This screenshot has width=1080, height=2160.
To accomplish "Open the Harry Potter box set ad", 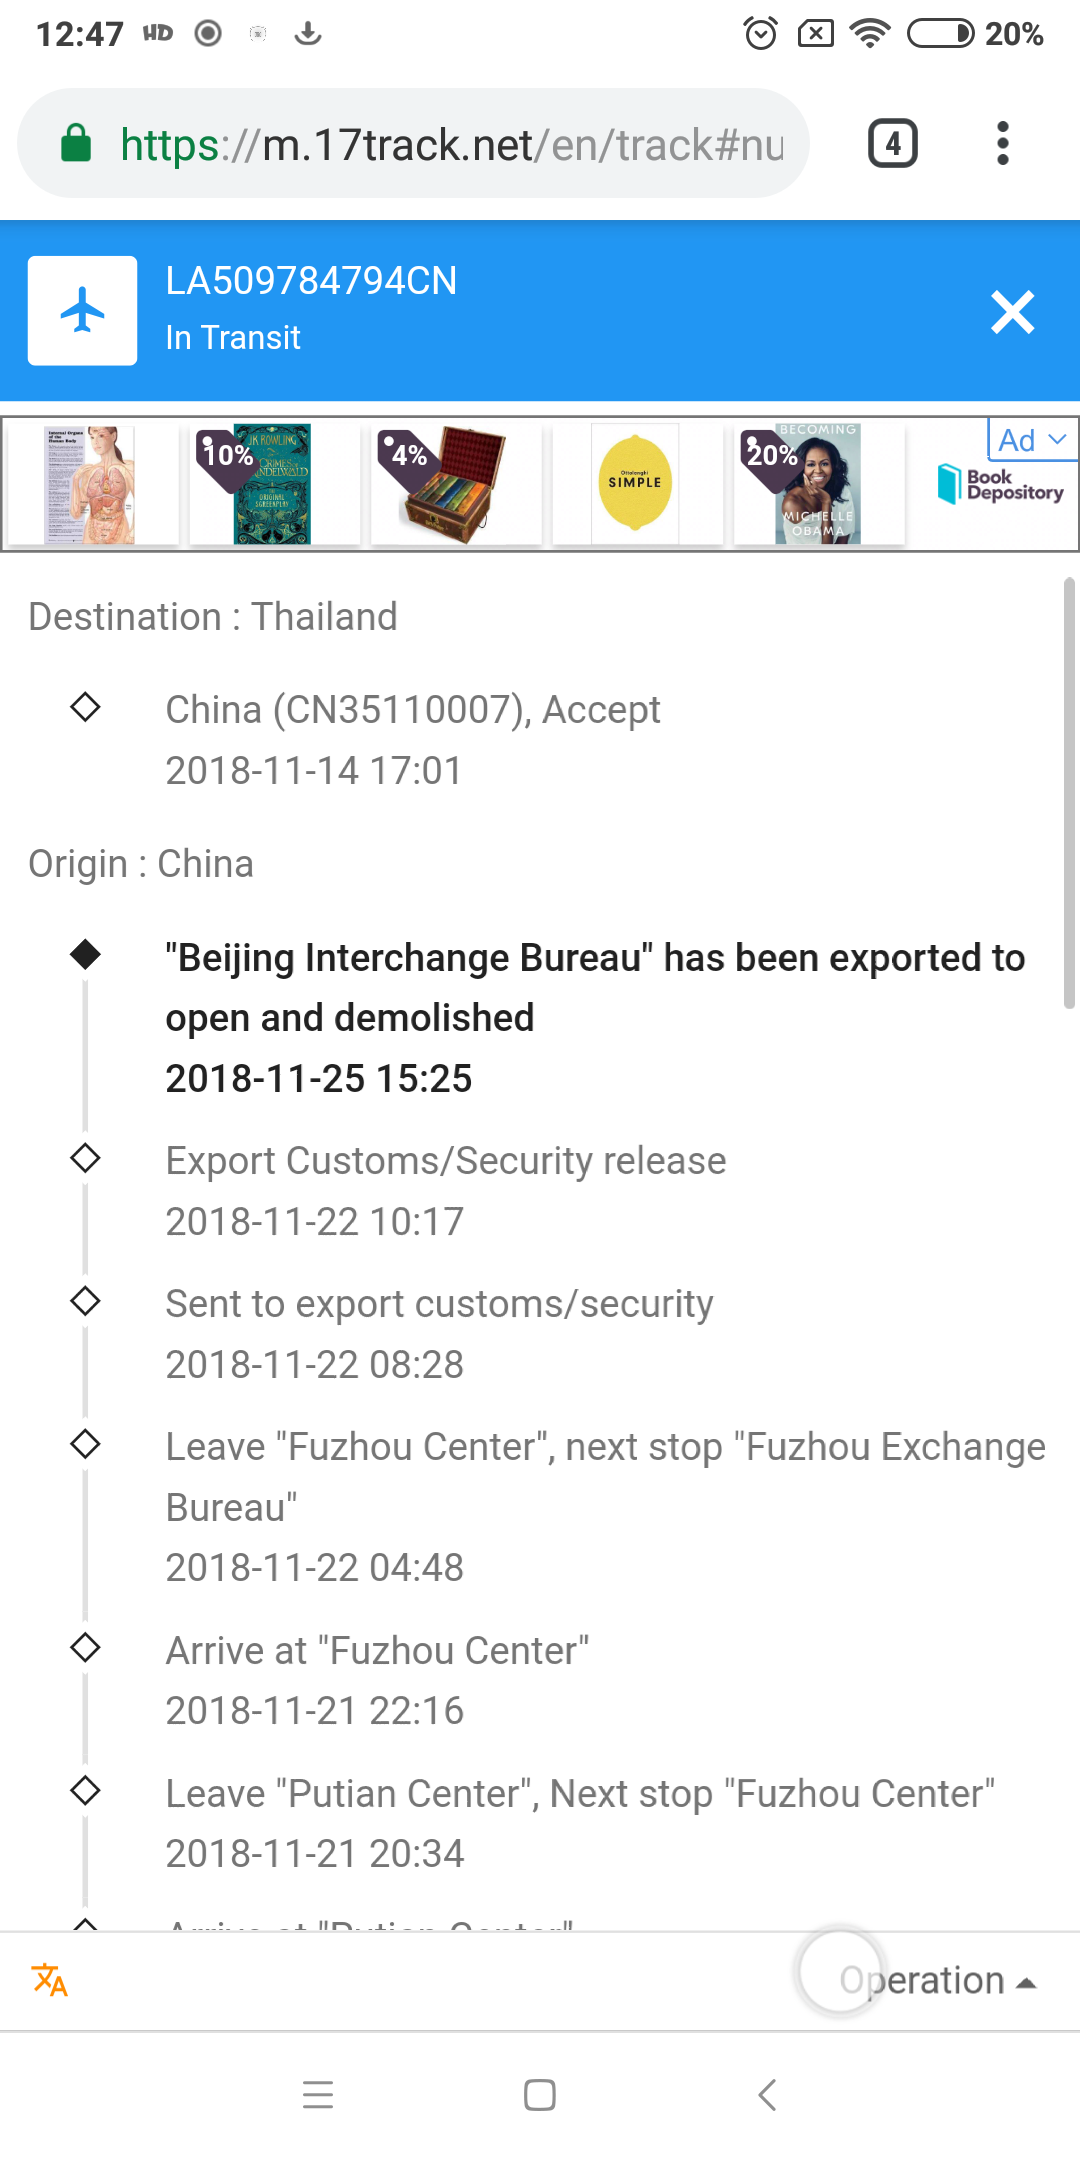I will tap(455, 484).
